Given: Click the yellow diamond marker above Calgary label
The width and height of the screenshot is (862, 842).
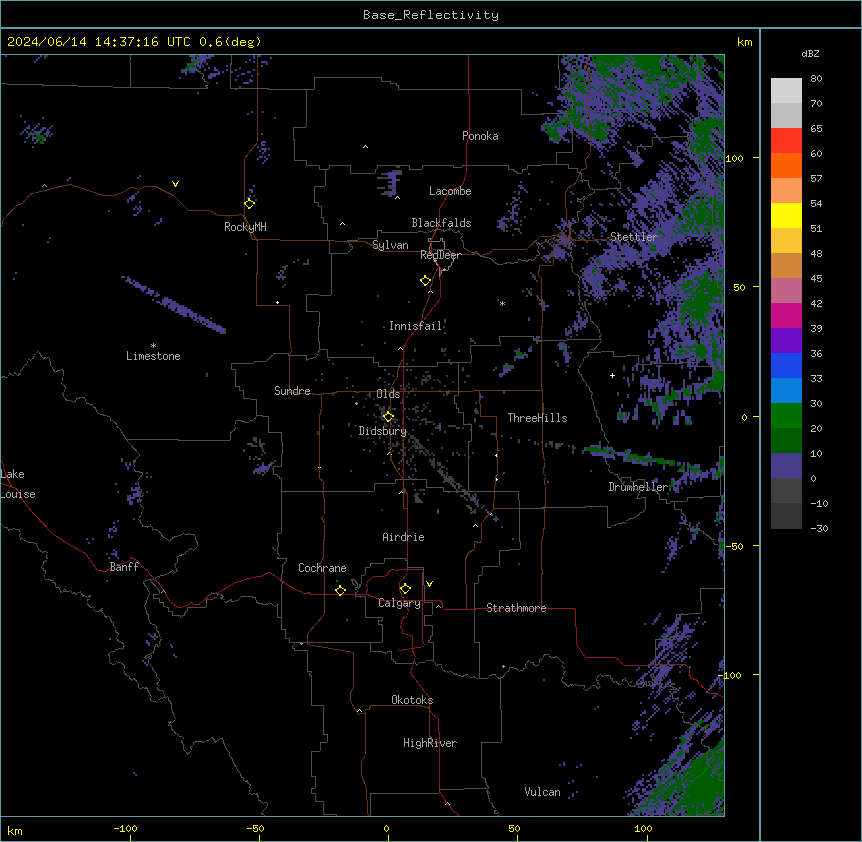Looking at the screenshot, I should tap(405, 589).
